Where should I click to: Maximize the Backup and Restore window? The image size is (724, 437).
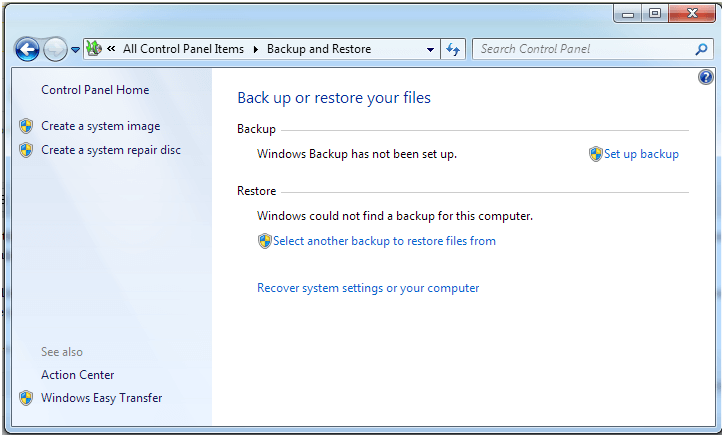655,13
